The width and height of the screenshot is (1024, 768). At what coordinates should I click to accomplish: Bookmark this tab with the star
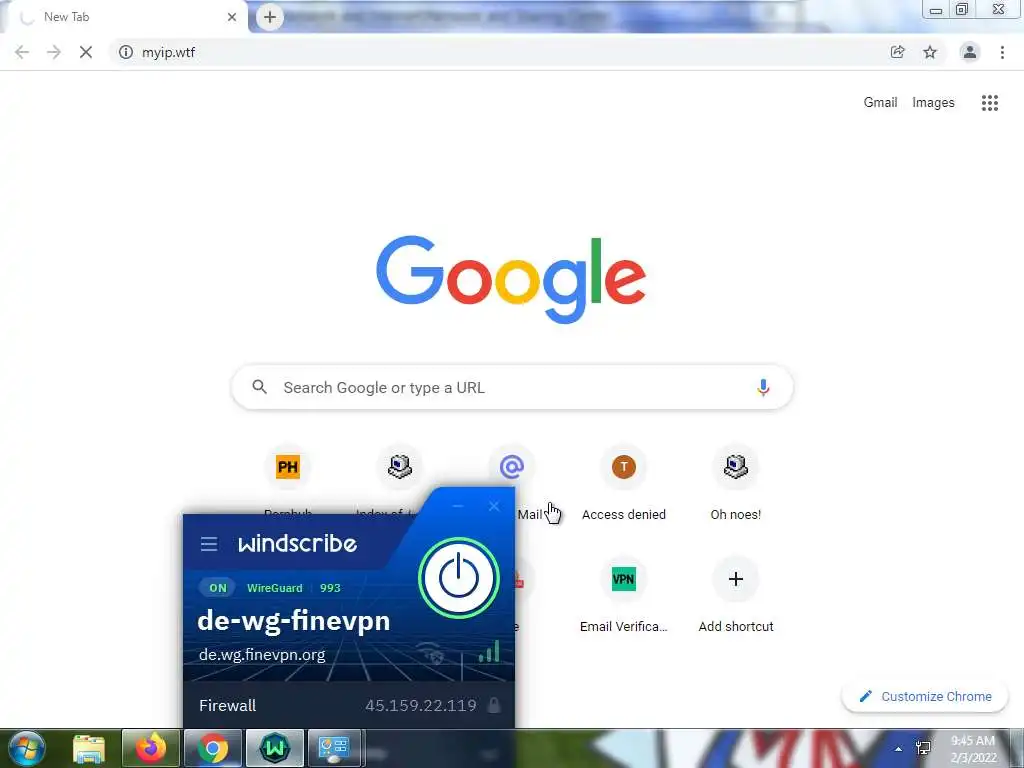coord(930,52)
